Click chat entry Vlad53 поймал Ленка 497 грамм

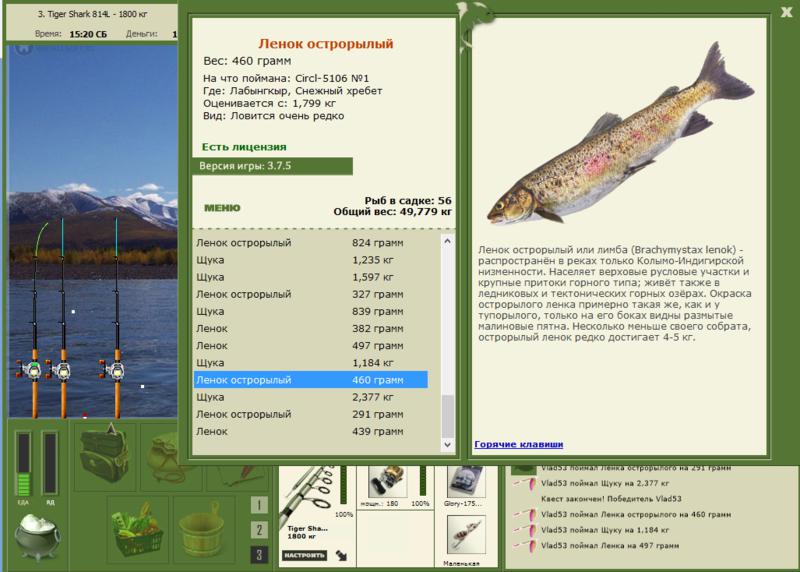coord(610,545)
